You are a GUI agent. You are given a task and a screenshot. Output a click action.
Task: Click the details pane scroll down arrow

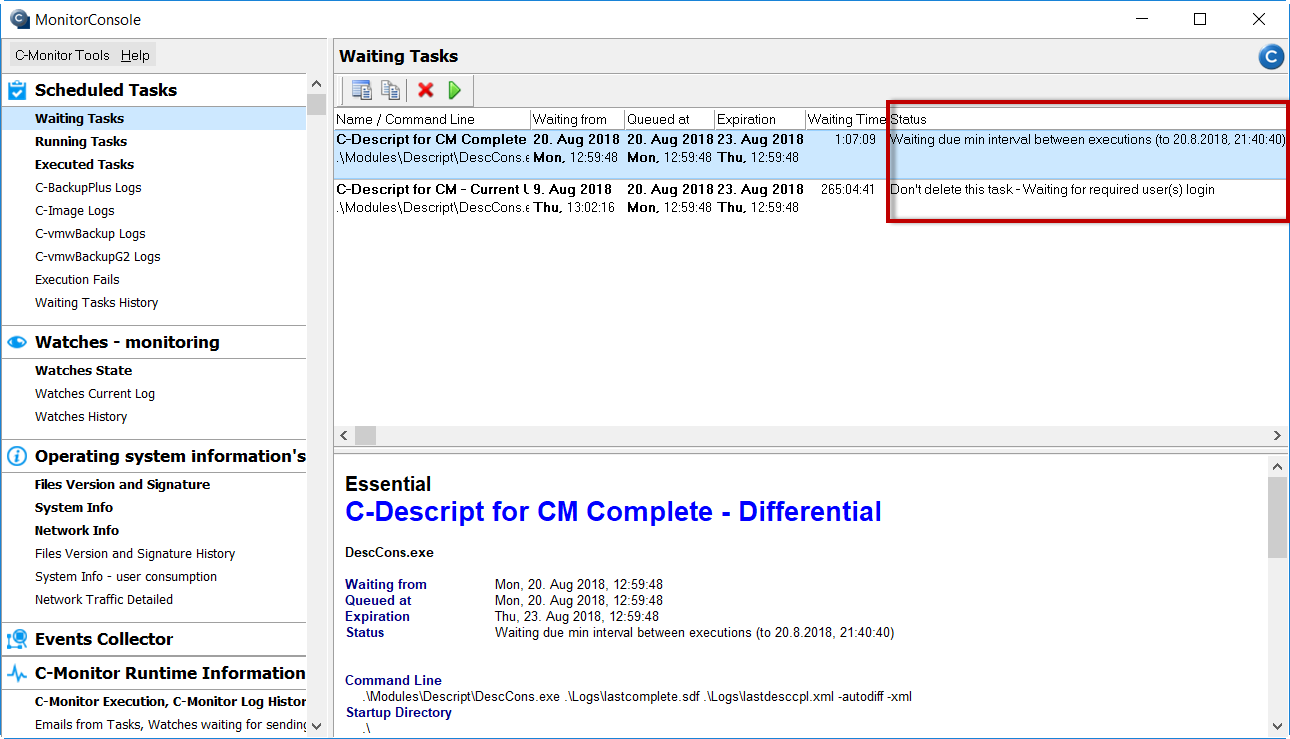click(1277, 726)
